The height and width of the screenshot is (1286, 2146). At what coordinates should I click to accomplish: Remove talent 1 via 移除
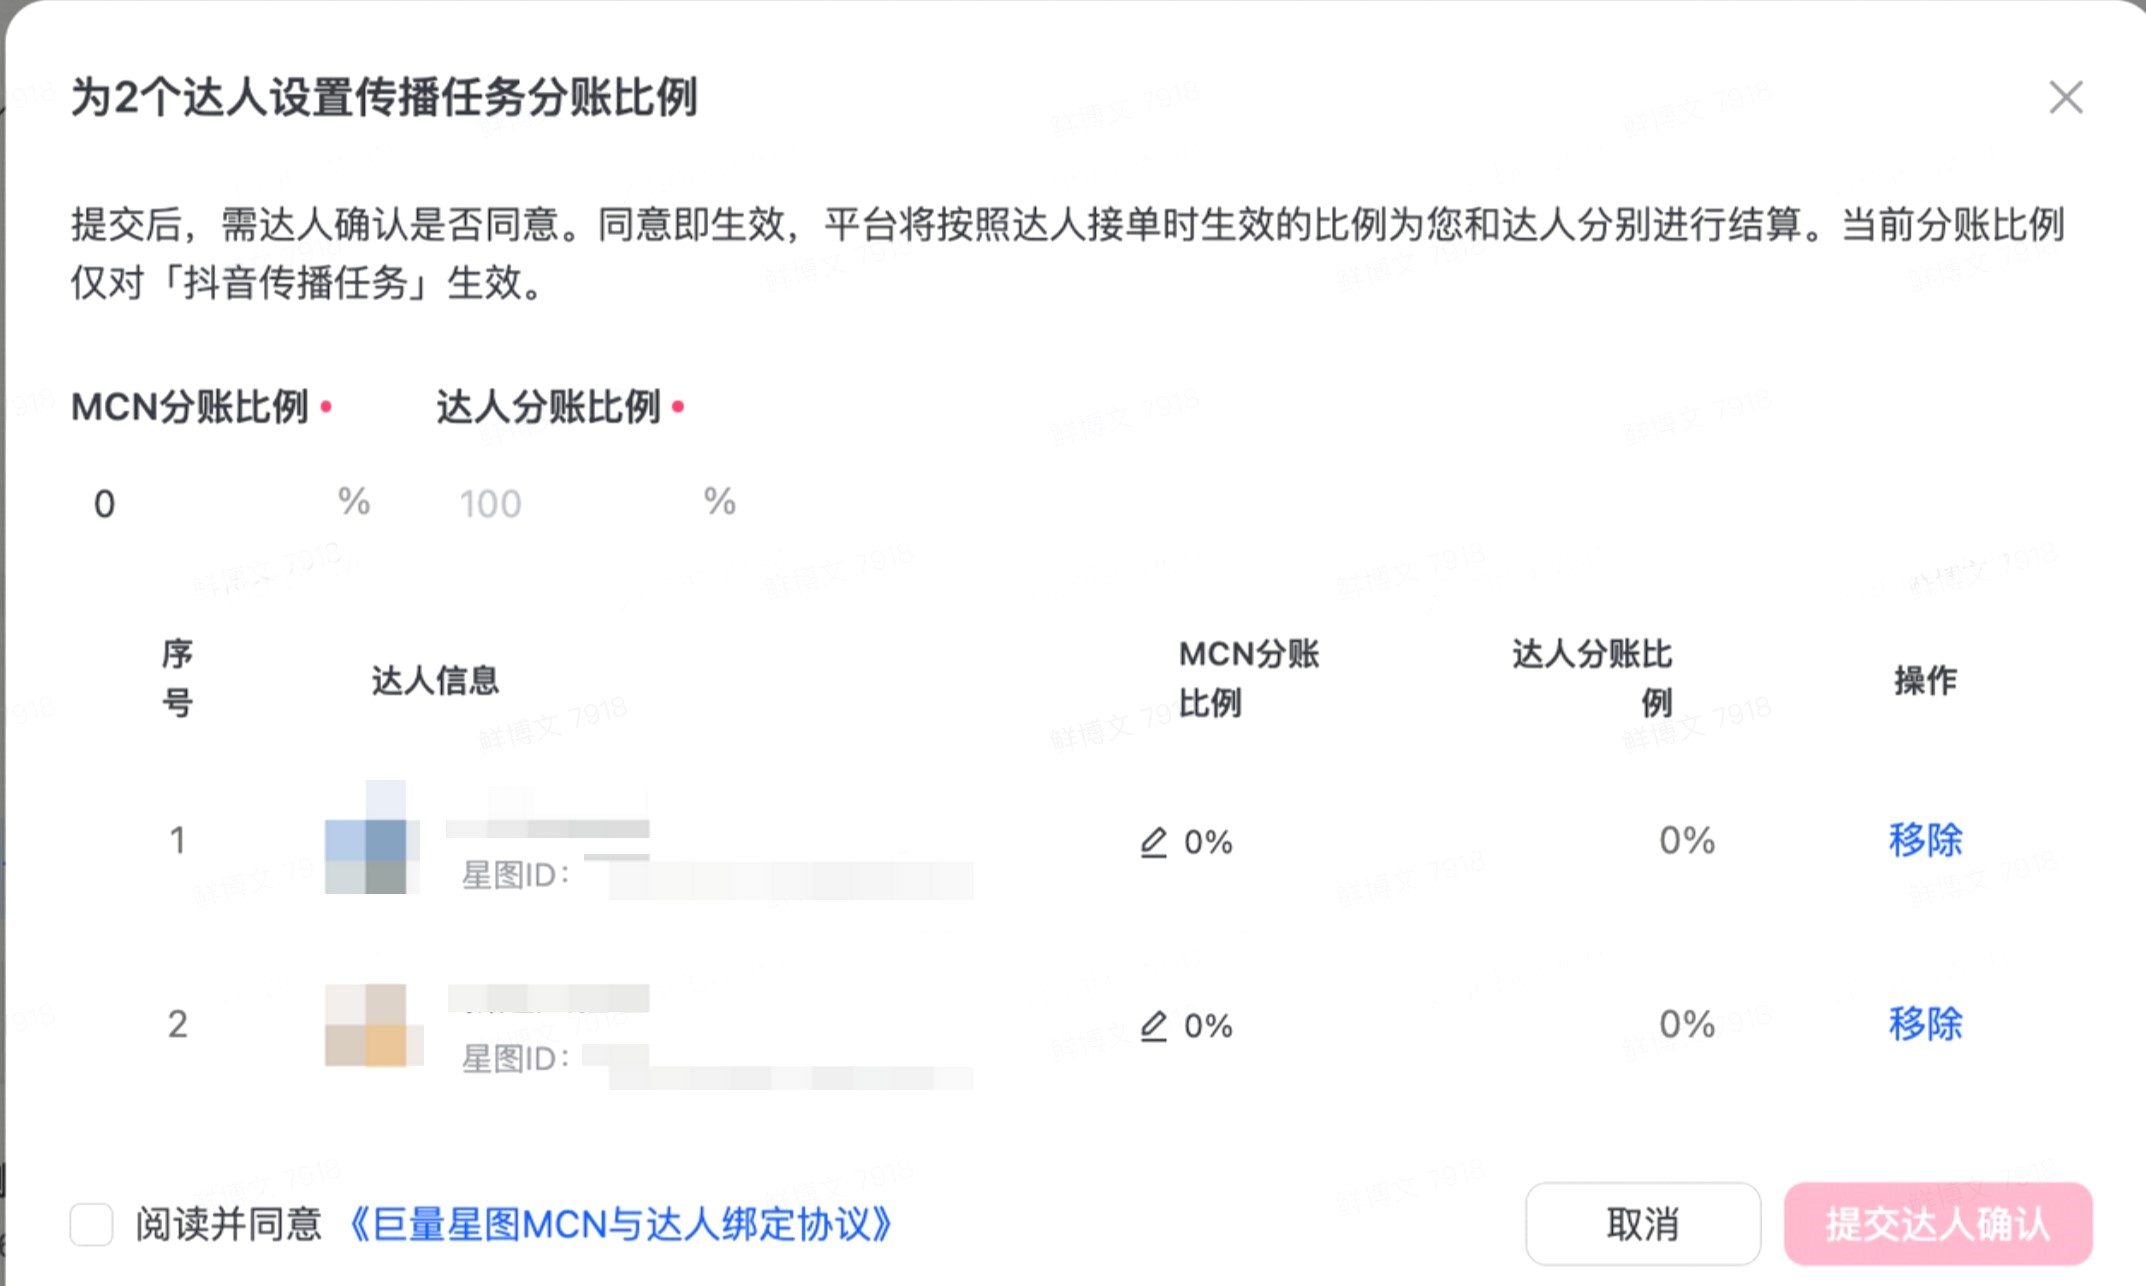coord(1925,840)
